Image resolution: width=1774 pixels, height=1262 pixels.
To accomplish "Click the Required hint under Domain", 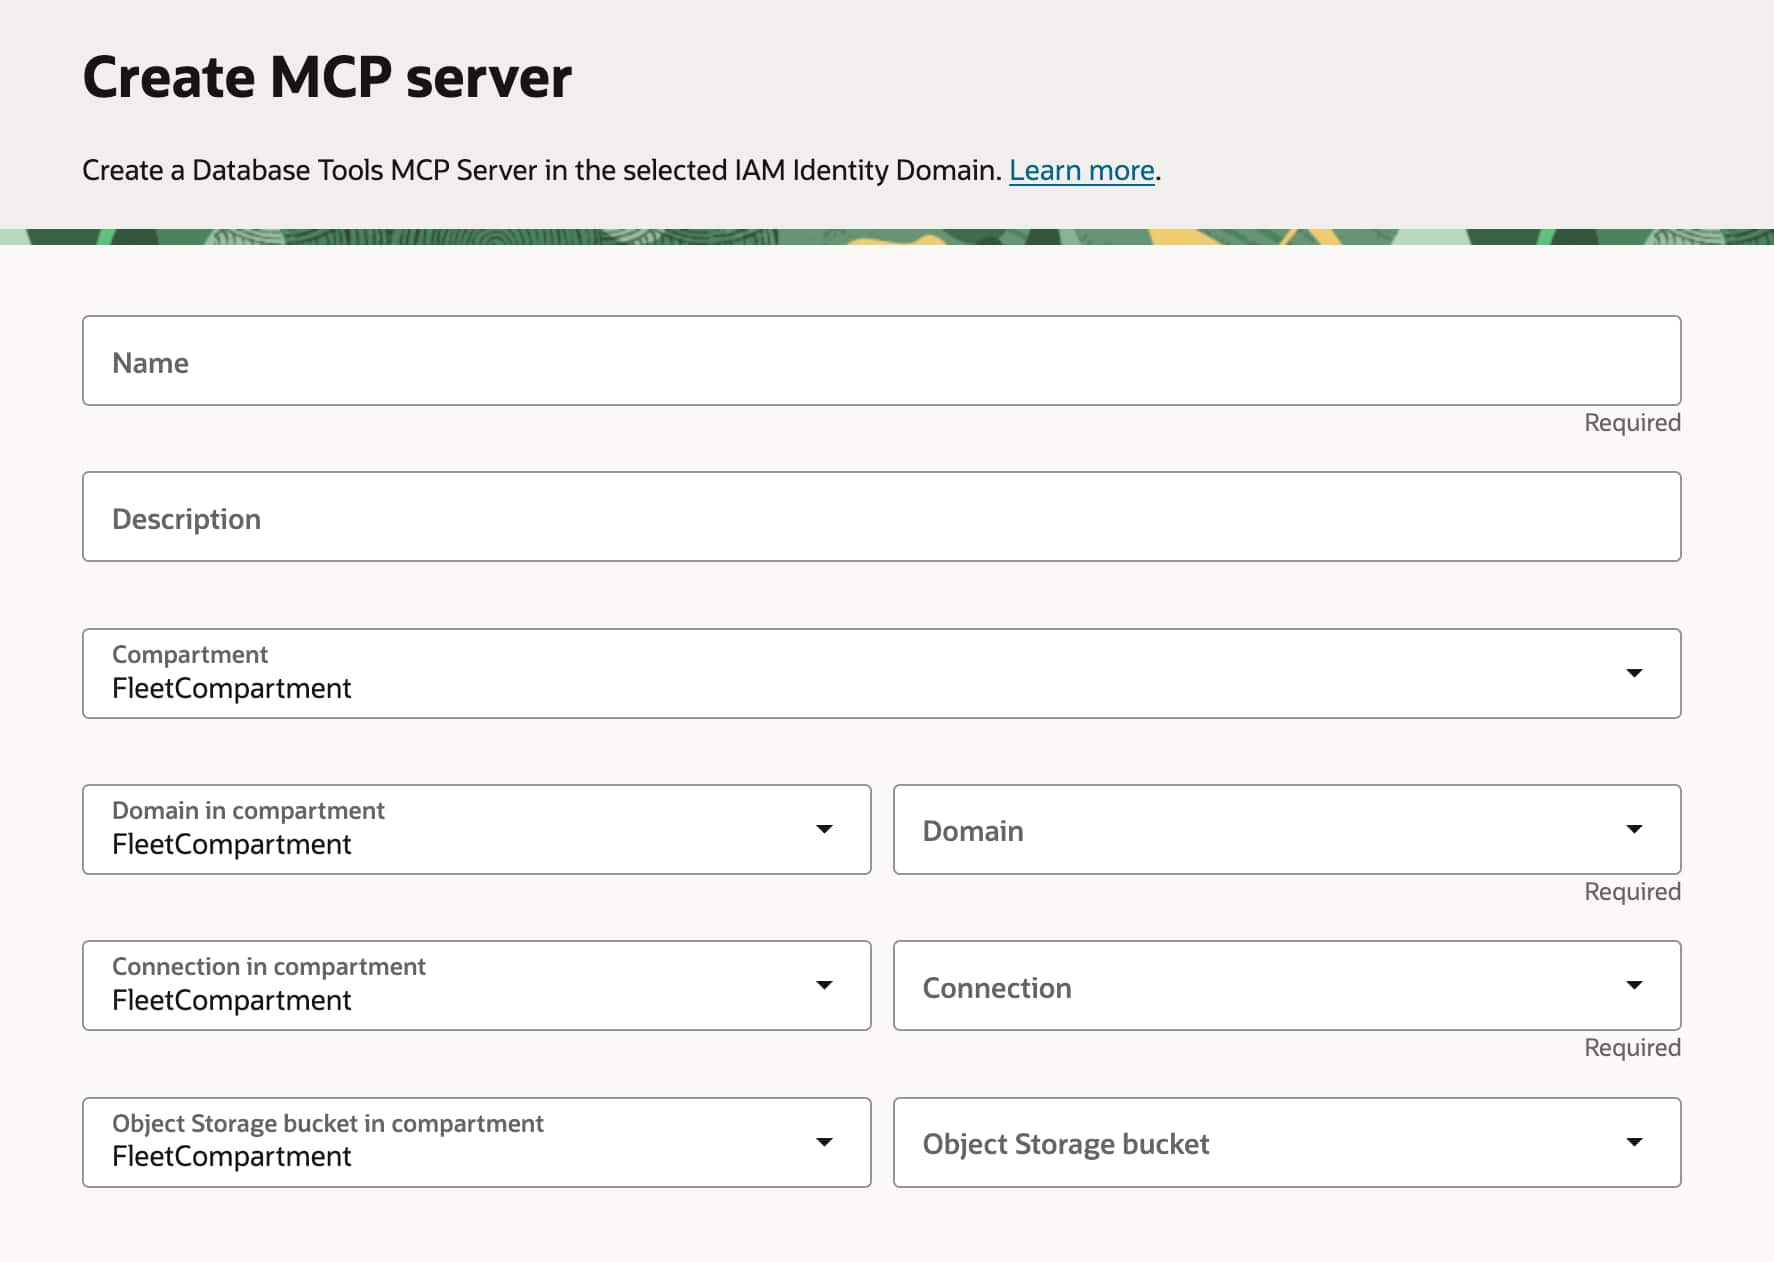I will pos(1632,892).
